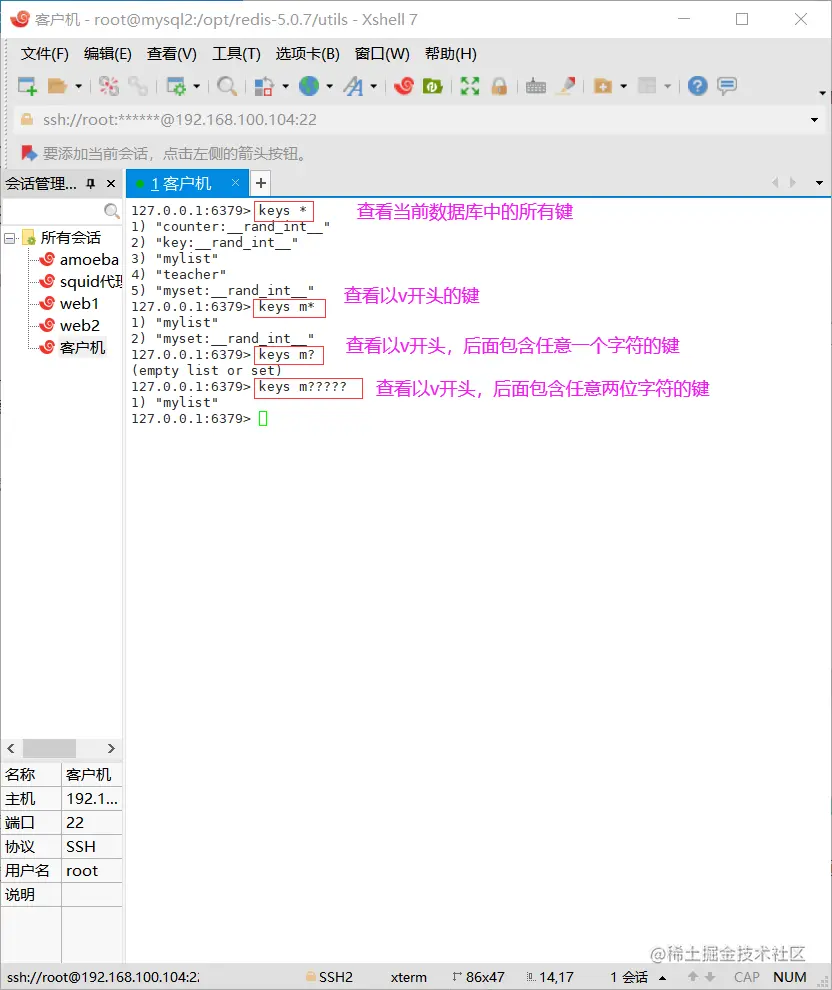Click the highlight pen toolbar icon
Image resolution: width=832 pixels, height=990 pixels.
click(566, 86)
